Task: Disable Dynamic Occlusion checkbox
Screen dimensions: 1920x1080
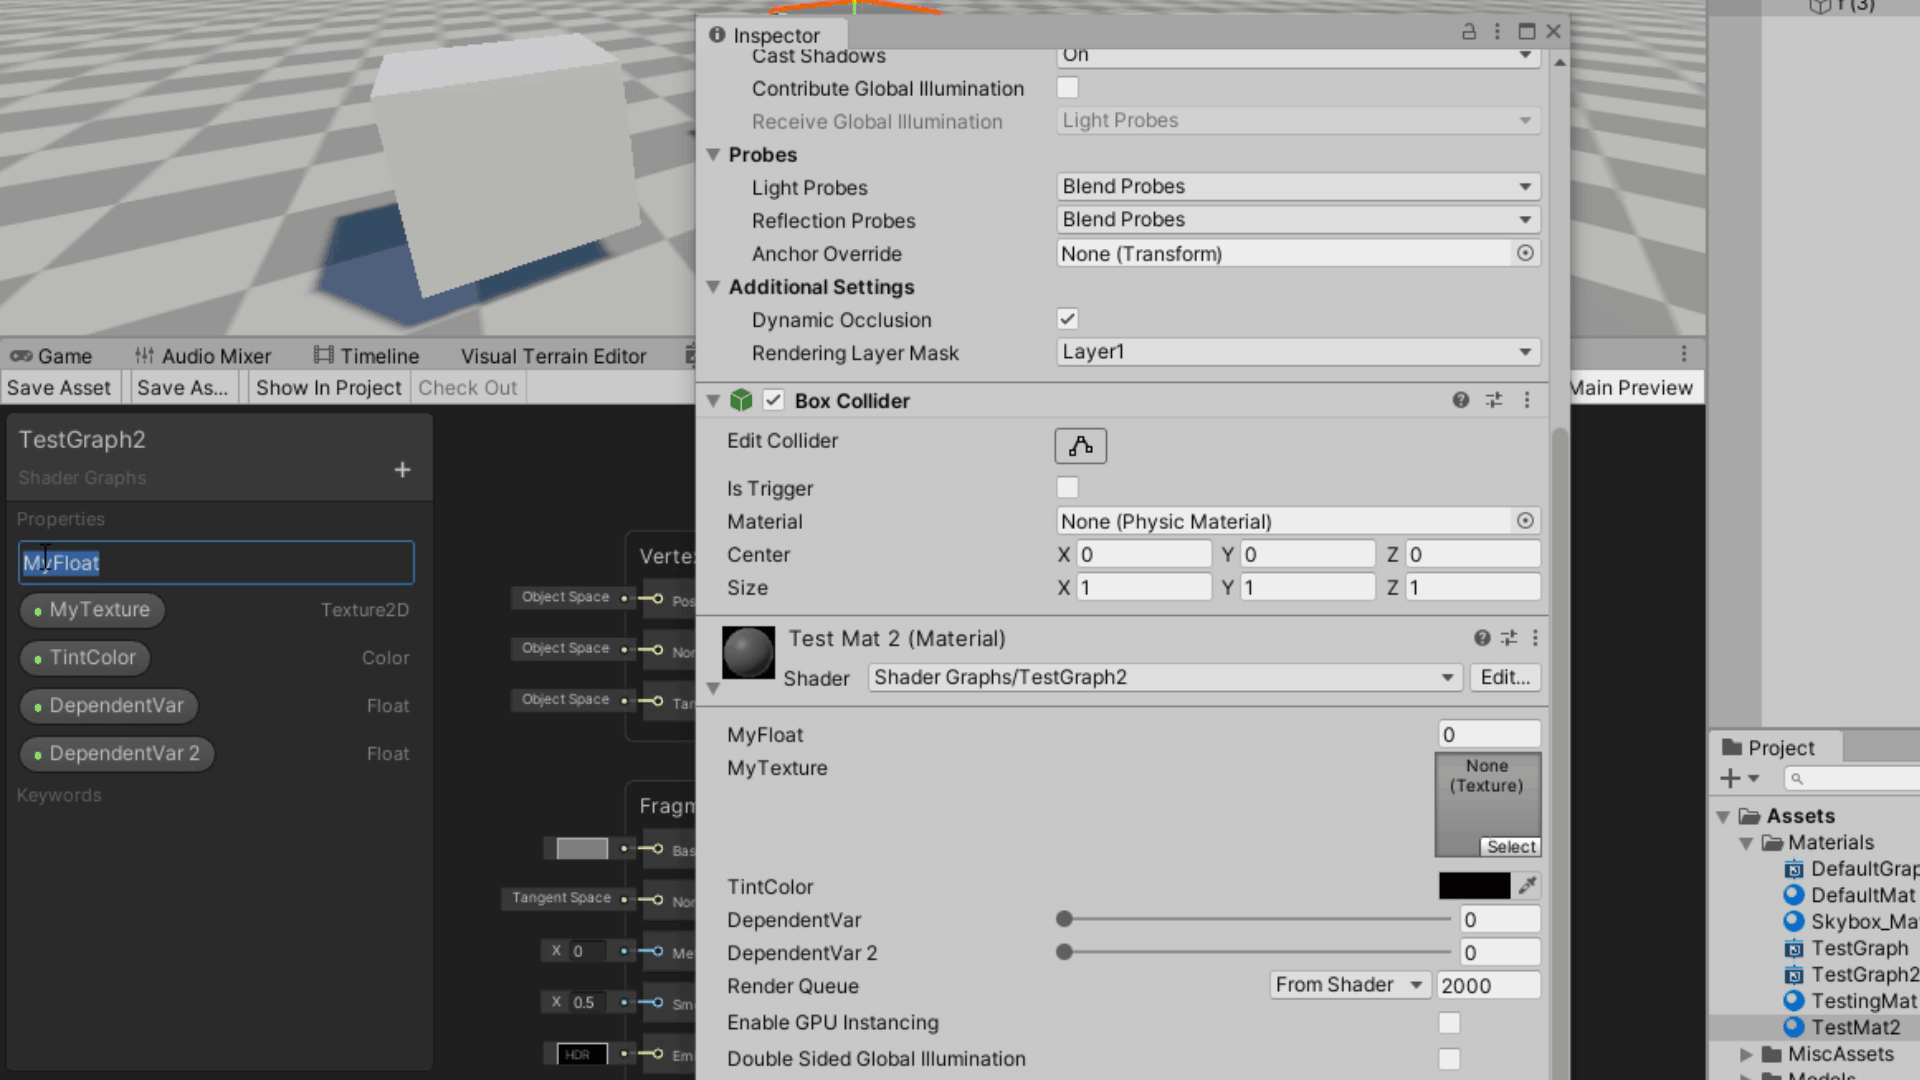Action: 1067,319
